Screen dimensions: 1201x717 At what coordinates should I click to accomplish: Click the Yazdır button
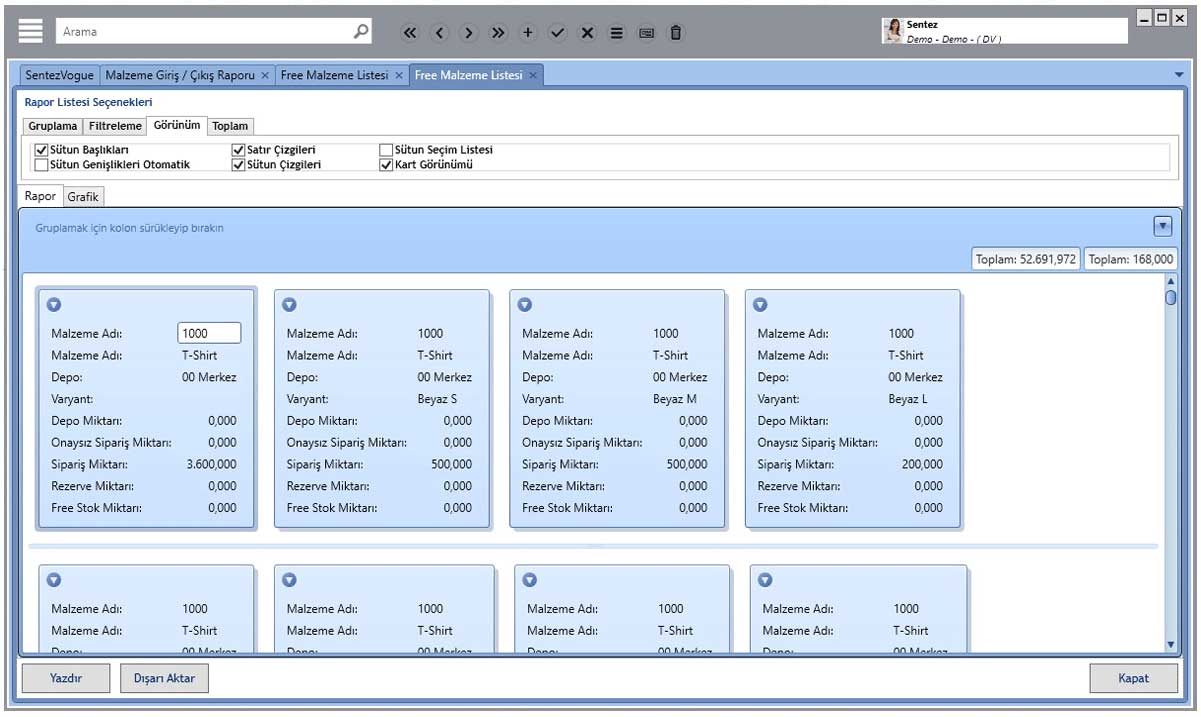[x=66, y=678]
